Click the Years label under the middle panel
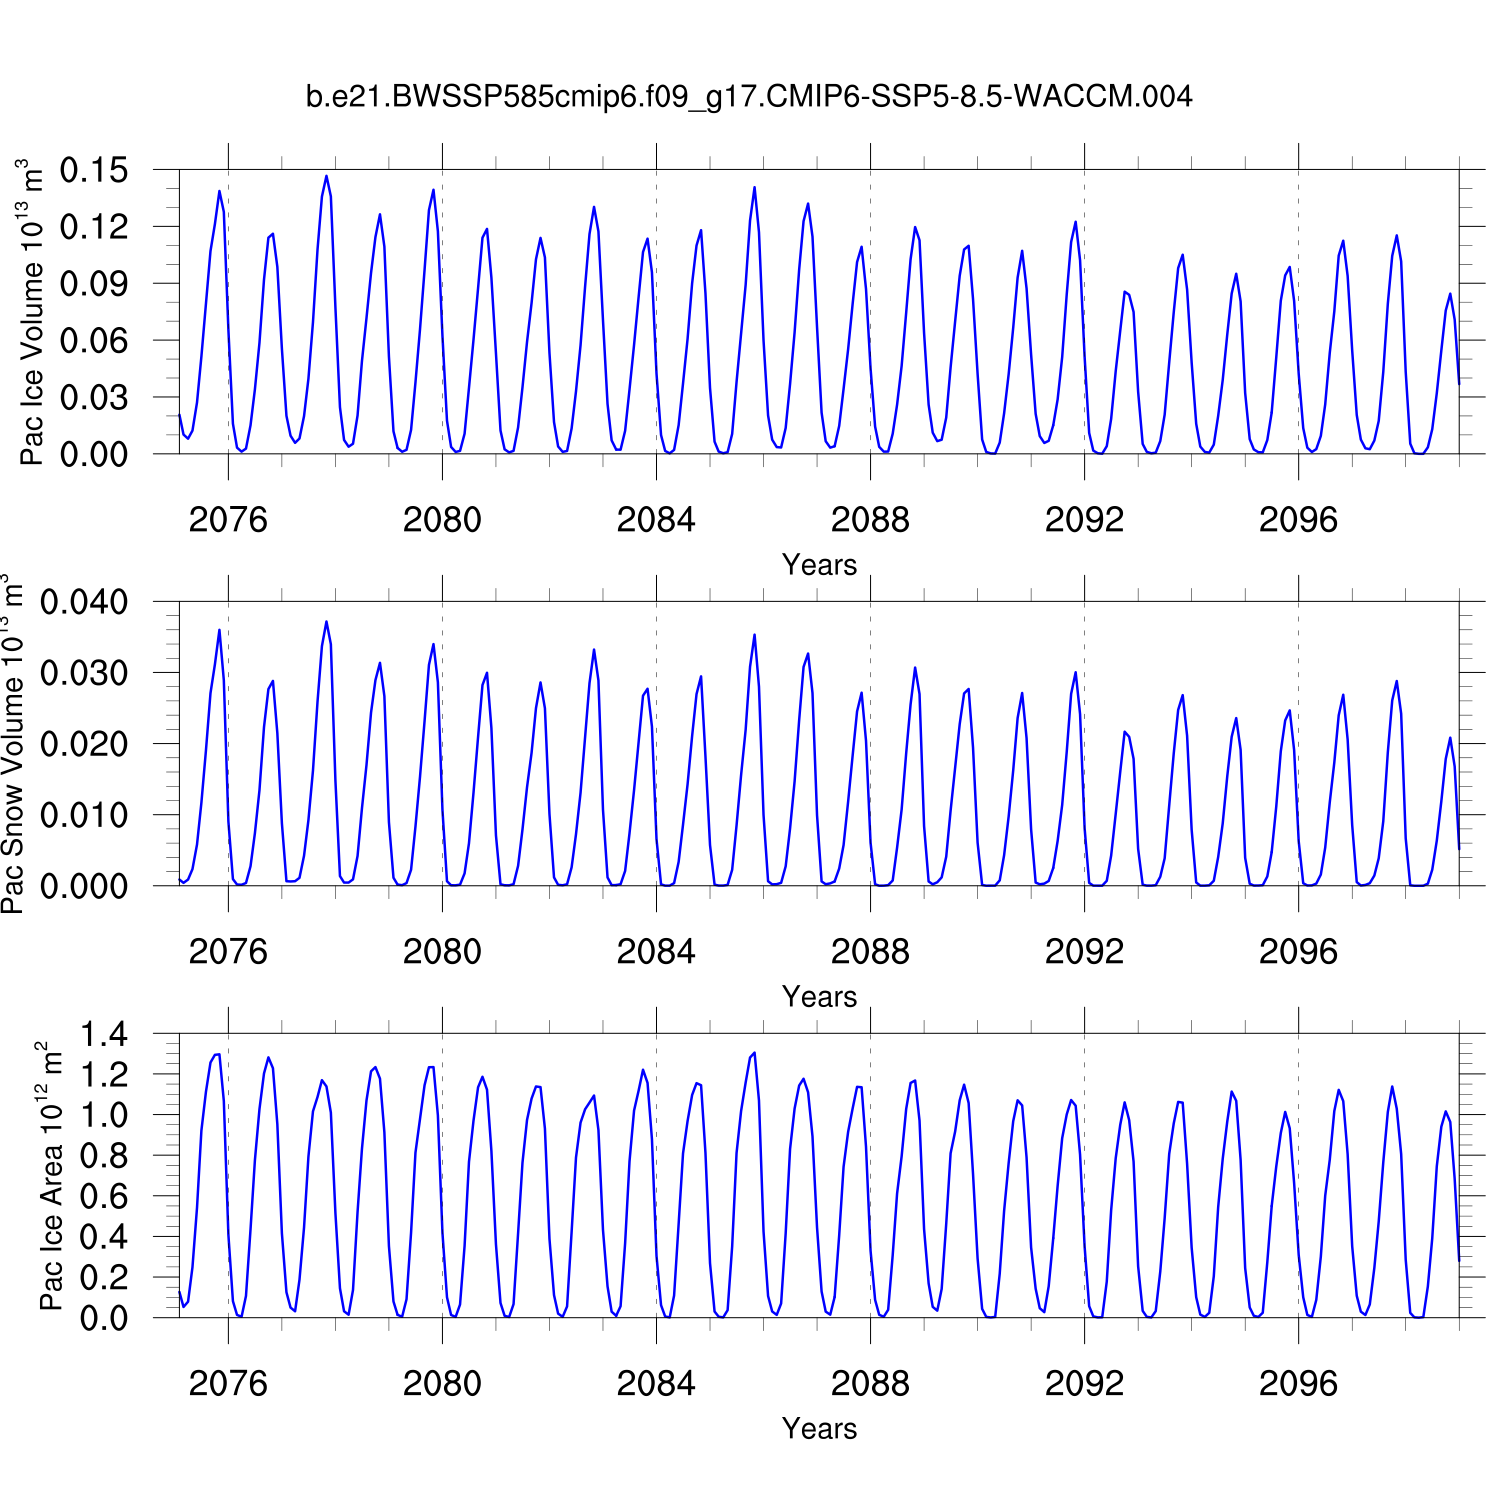This screenshot has width=1500, height=1500. pos(819,997)
